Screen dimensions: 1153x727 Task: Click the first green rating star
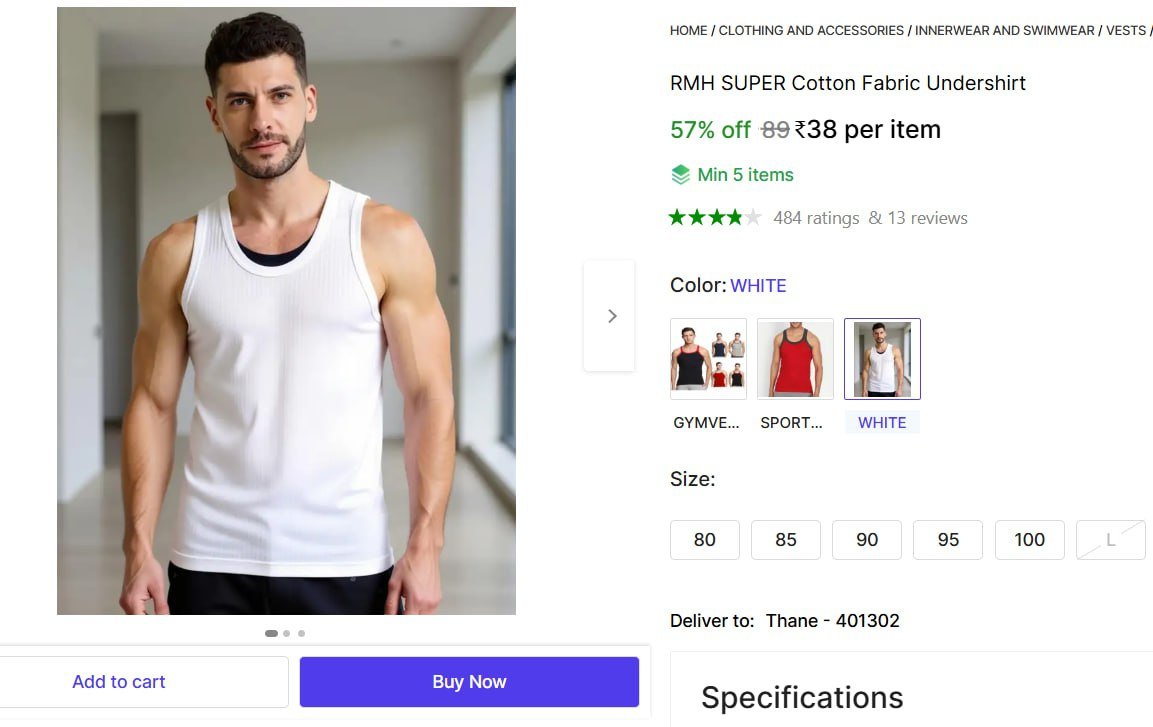point(676,216)
